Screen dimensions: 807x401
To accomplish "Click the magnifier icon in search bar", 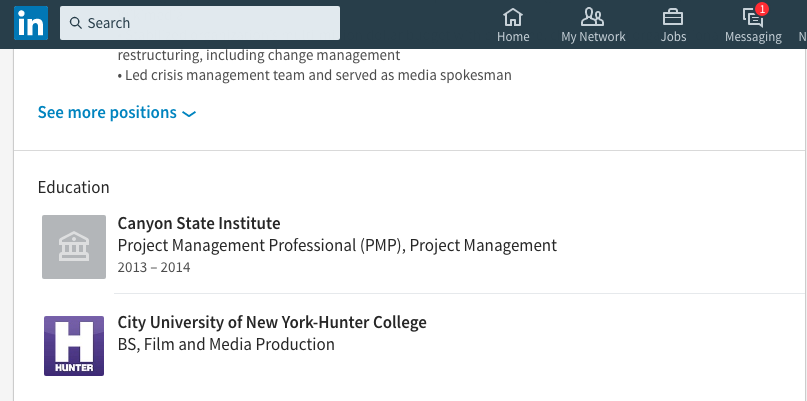I will click(x=76, y=23).
